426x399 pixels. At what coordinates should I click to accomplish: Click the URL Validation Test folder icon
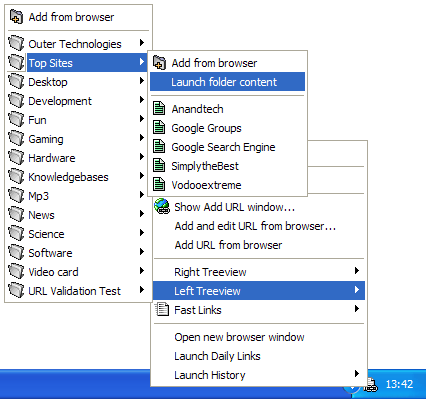coord(16,291)
